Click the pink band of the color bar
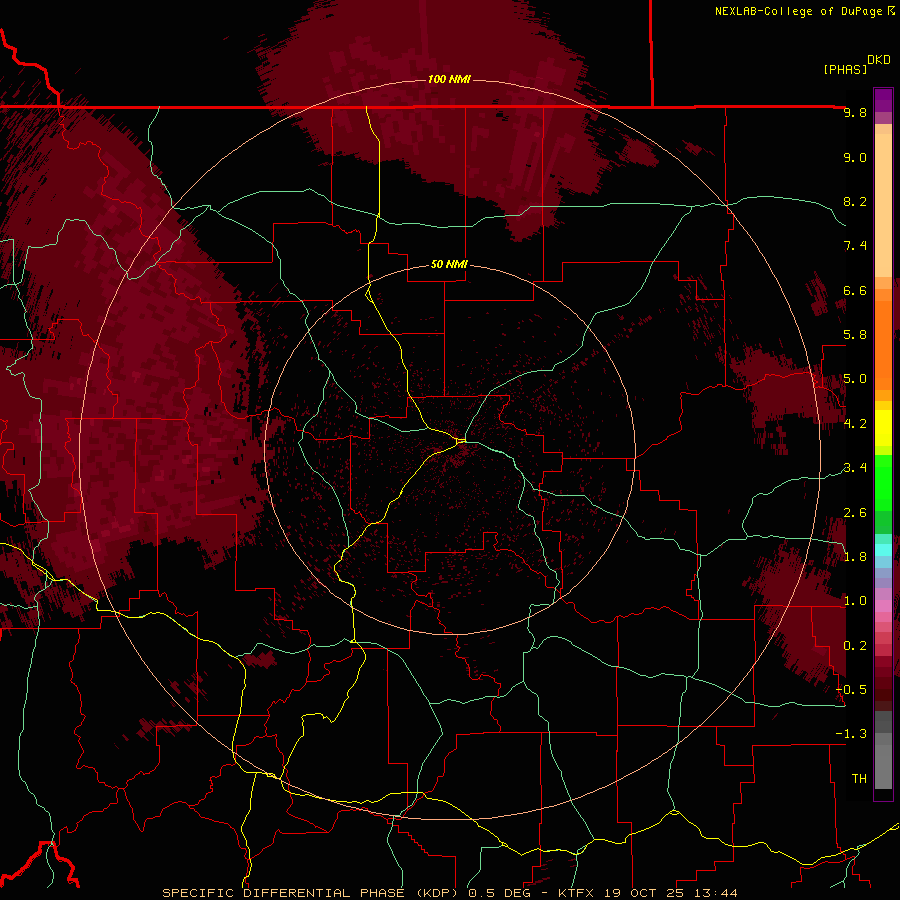The height and width of the screenshot is (900, 900). [883, 606]
